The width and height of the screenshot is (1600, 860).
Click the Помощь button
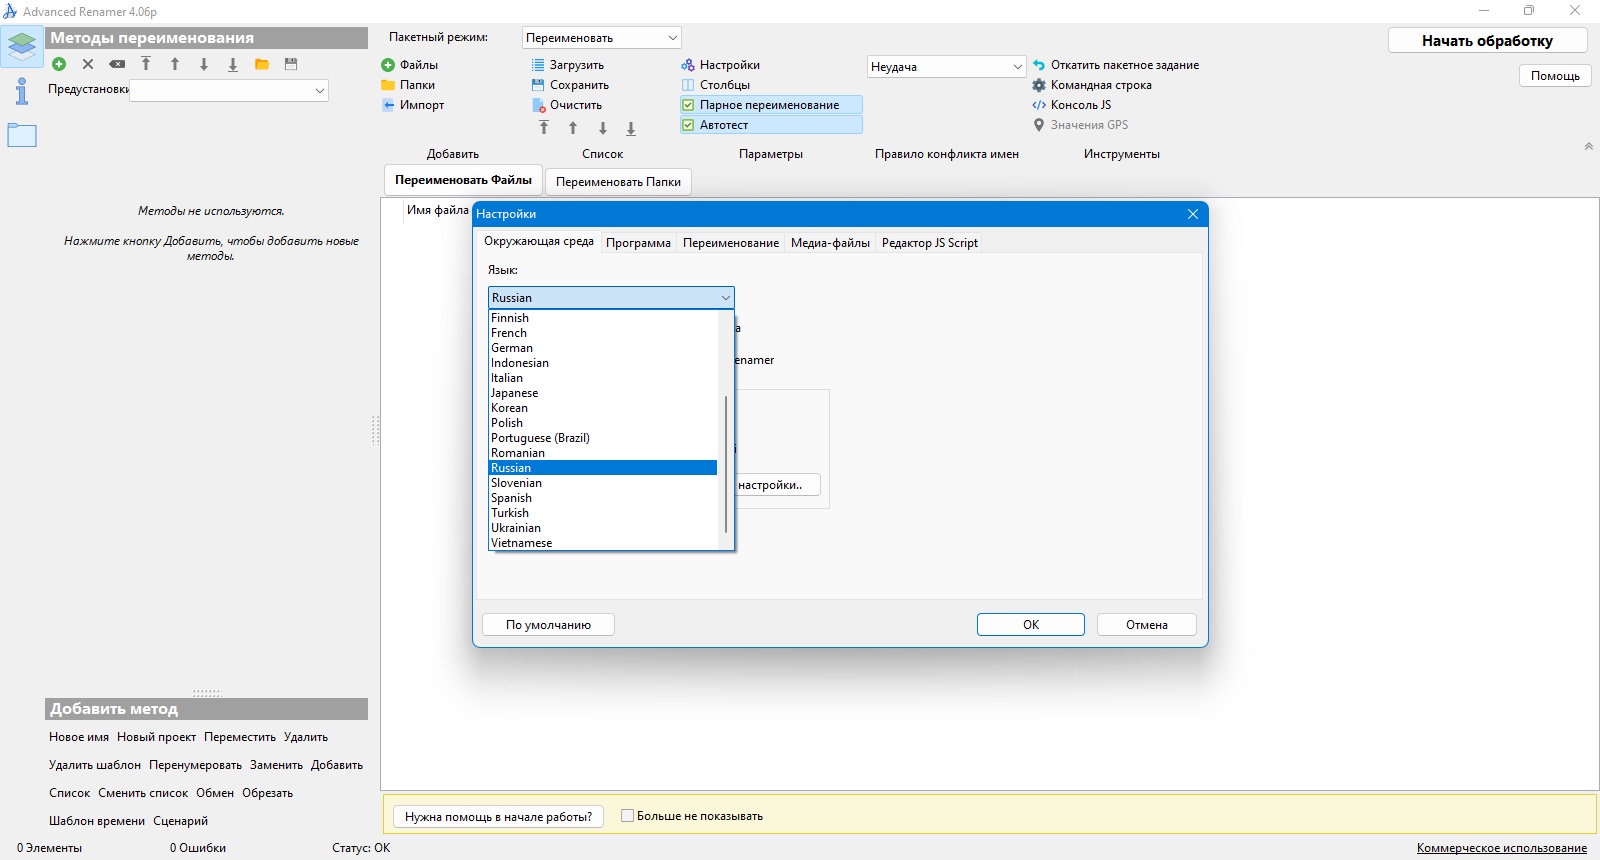[x=1555, y=76]
